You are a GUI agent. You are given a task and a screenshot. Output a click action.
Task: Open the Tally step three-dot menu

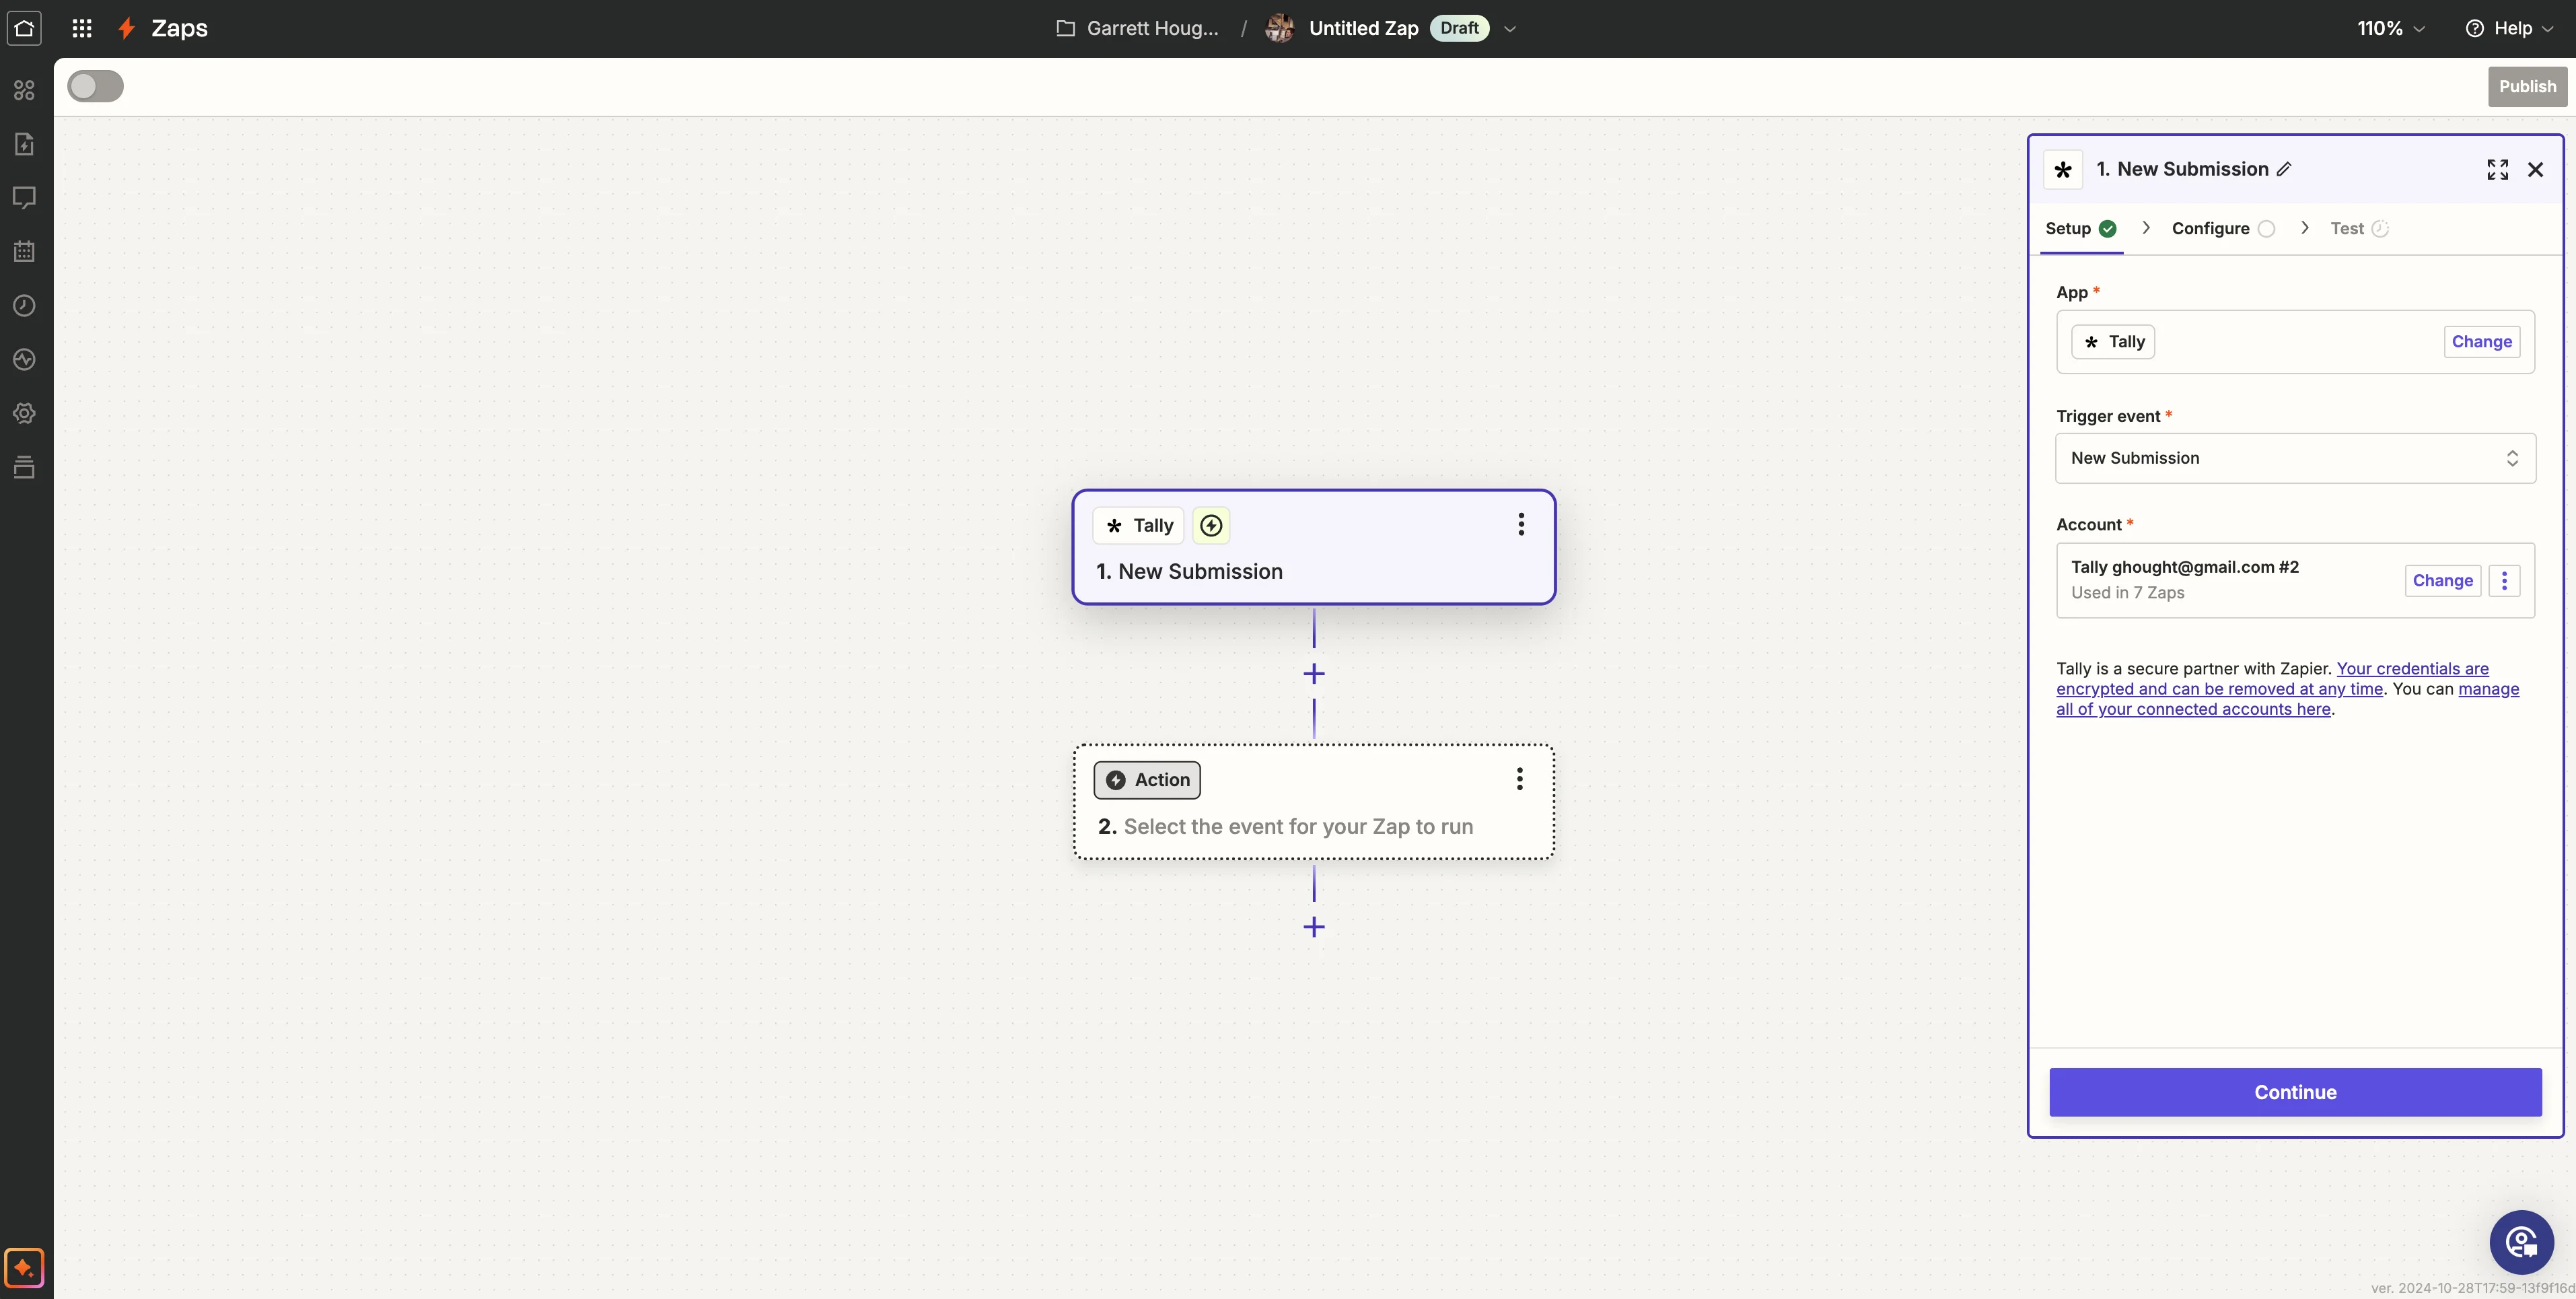[x=1521, y=524]
